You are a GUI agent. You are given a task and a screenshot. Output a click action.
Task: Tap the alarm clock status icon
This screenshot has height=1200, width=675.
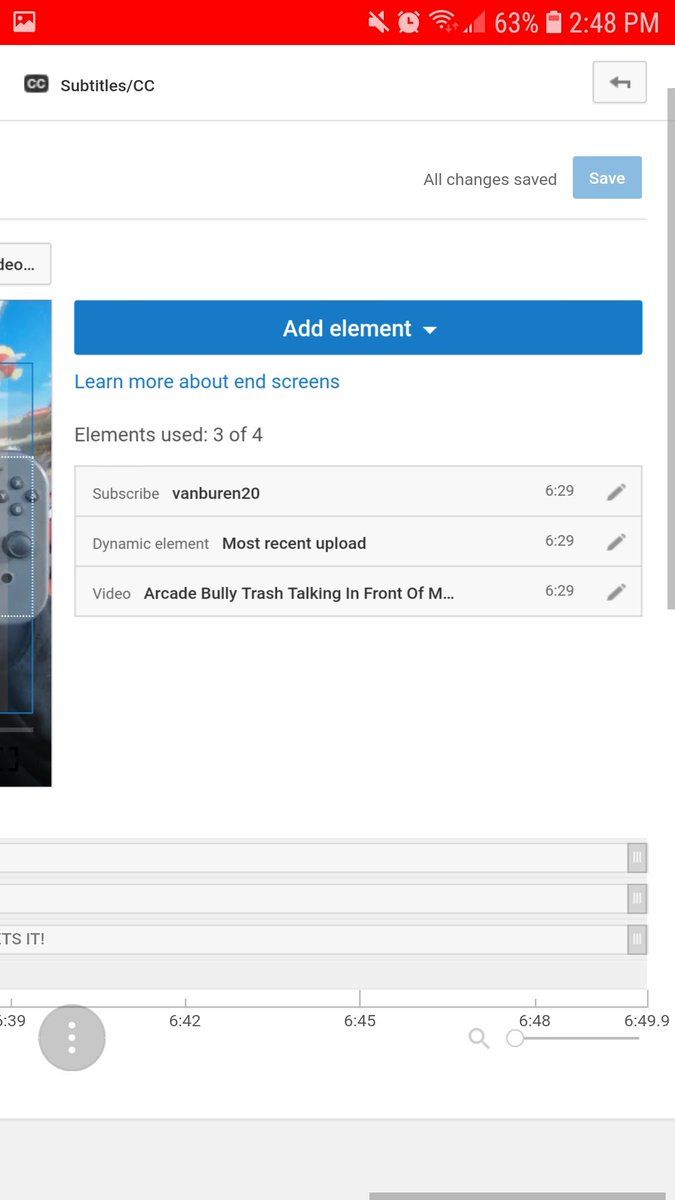click(x=408, y=22)
